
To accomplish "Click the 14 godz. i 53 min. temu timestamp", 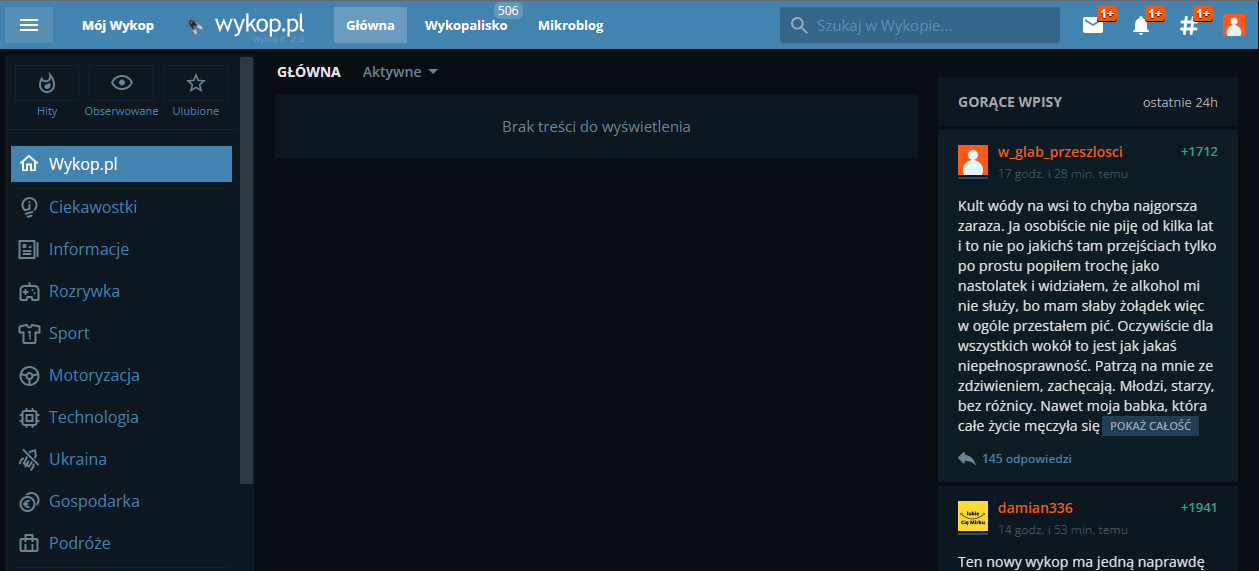I will [1063, 530].
